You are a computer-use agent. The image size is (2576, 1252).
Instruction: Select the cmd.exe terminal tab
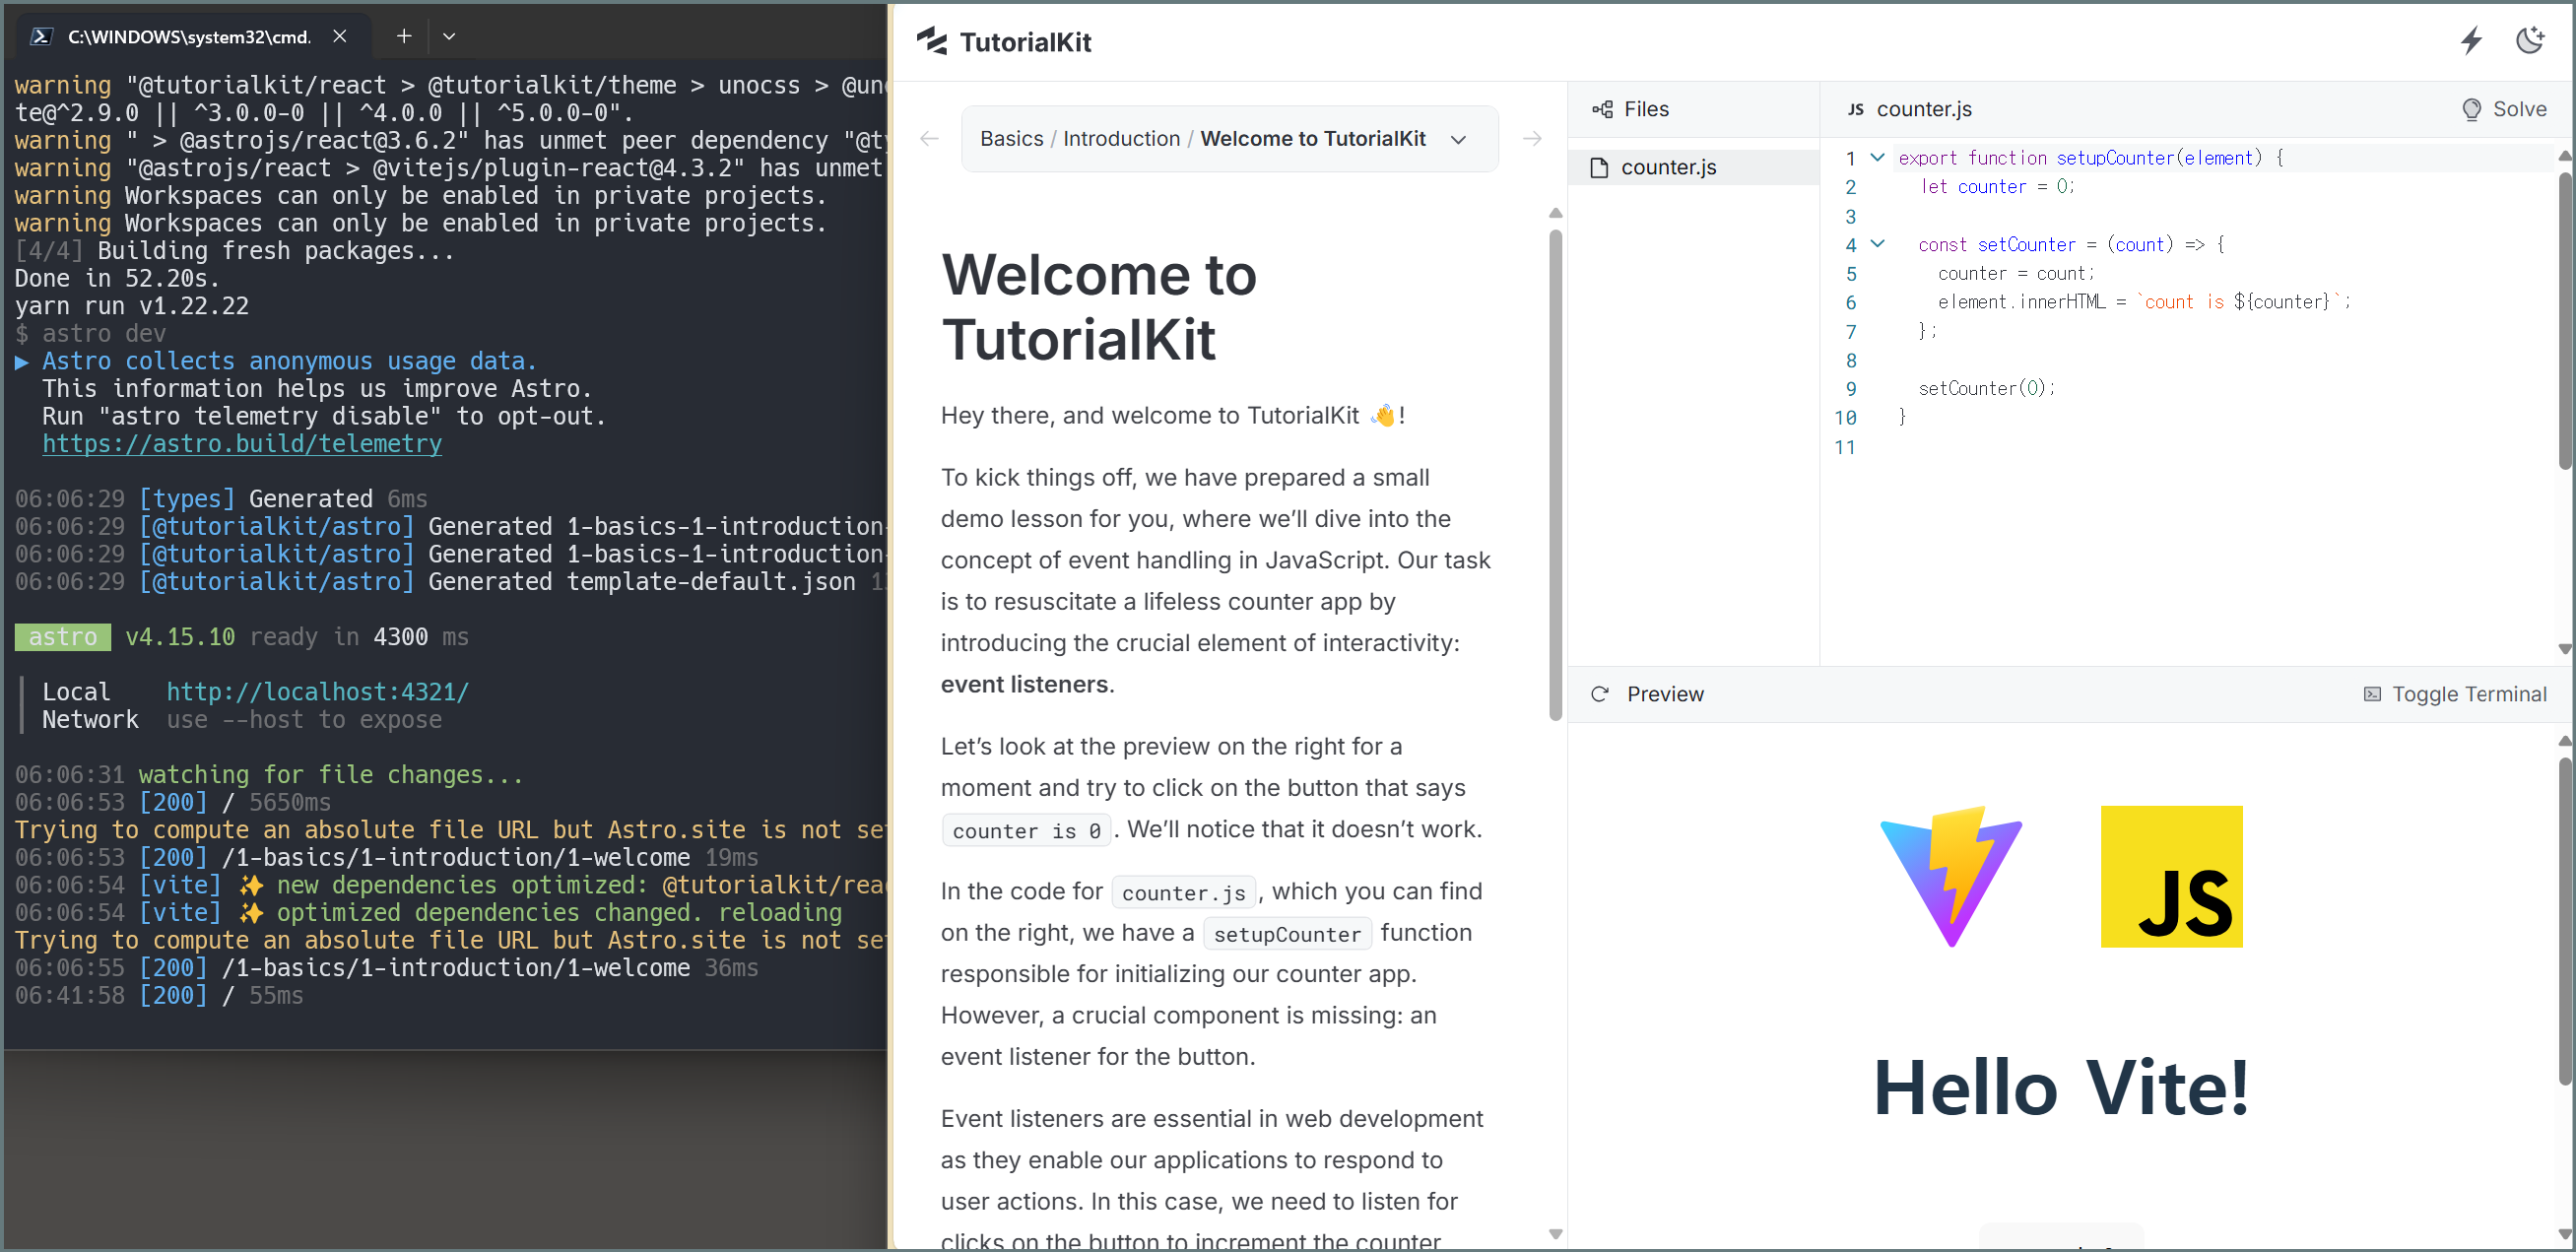coord(188,36)
